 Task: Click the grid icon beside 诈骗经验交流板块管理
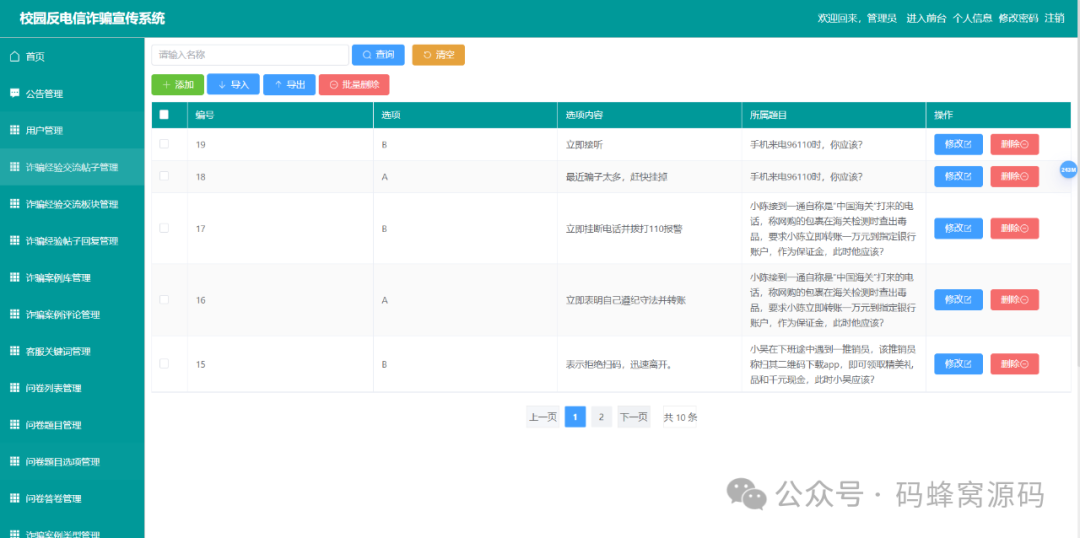14,204
